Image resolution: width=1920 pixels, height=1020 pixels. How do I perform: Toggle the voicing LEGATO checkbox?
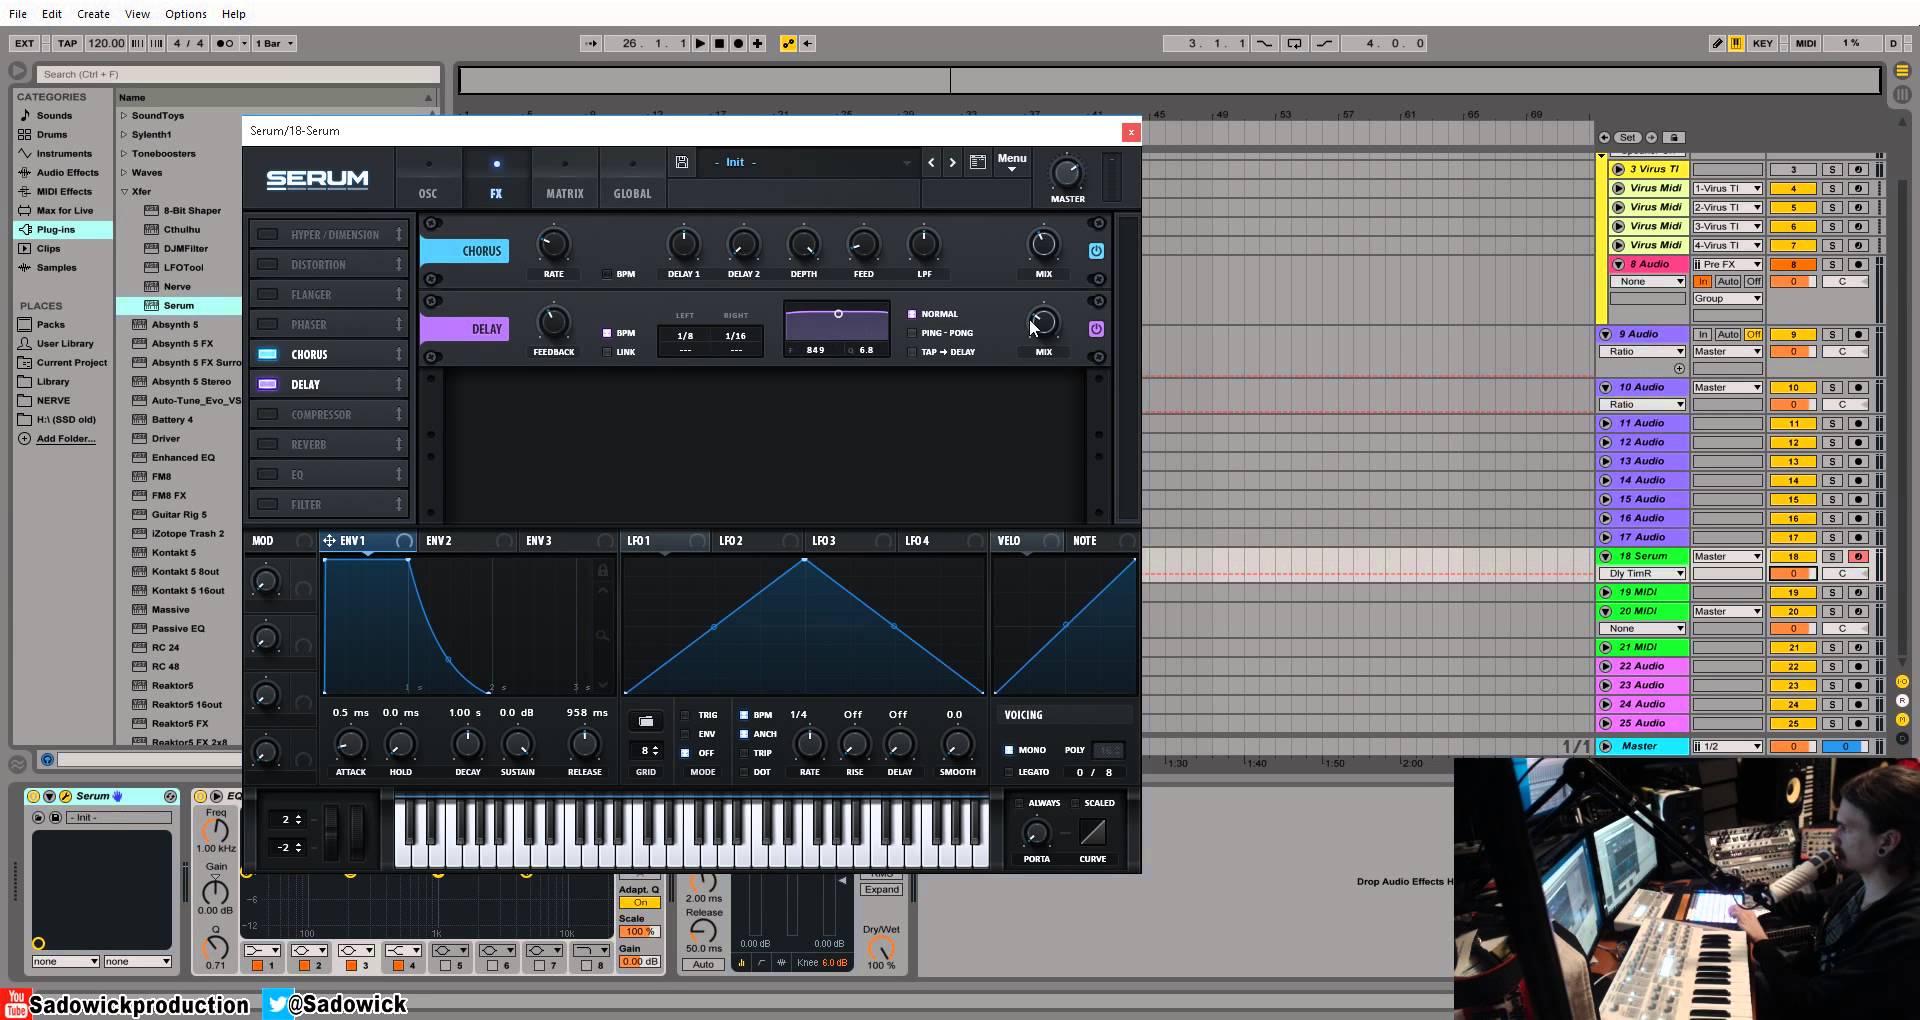coord(1008,772)
